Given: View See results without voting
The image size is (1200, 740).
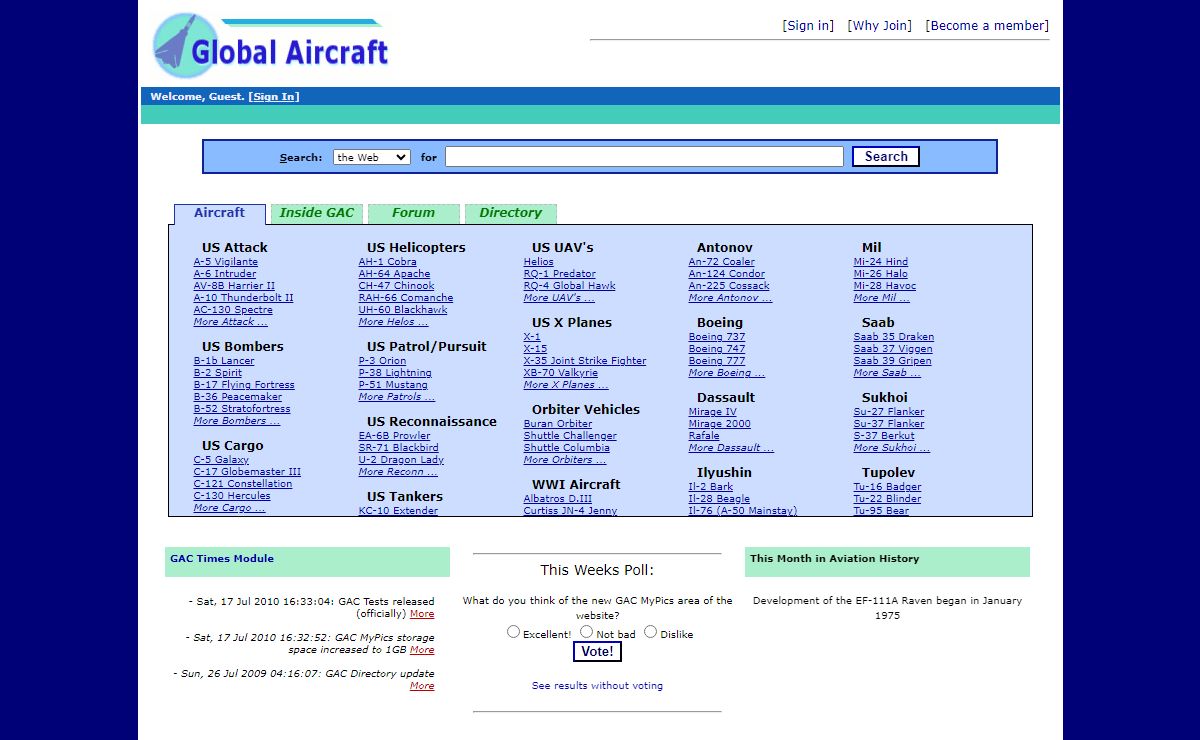Looking at the screenshot, I should click(x=597, y=686).
